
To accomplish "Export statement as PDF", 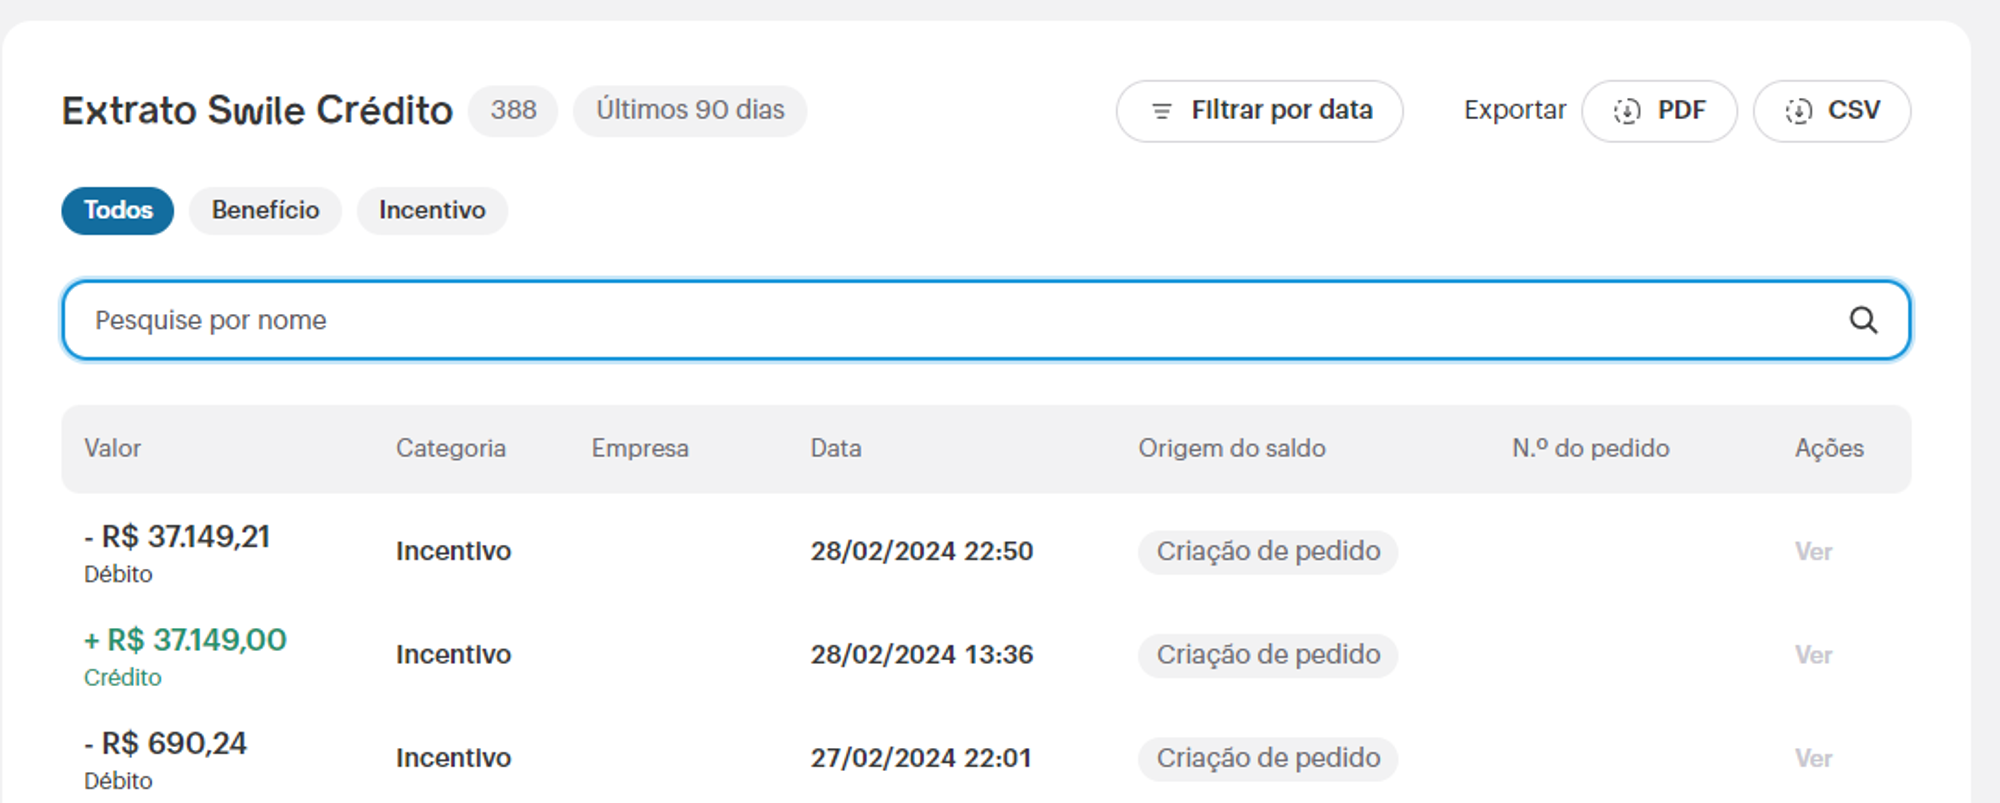I will (x=1659, y=111).
